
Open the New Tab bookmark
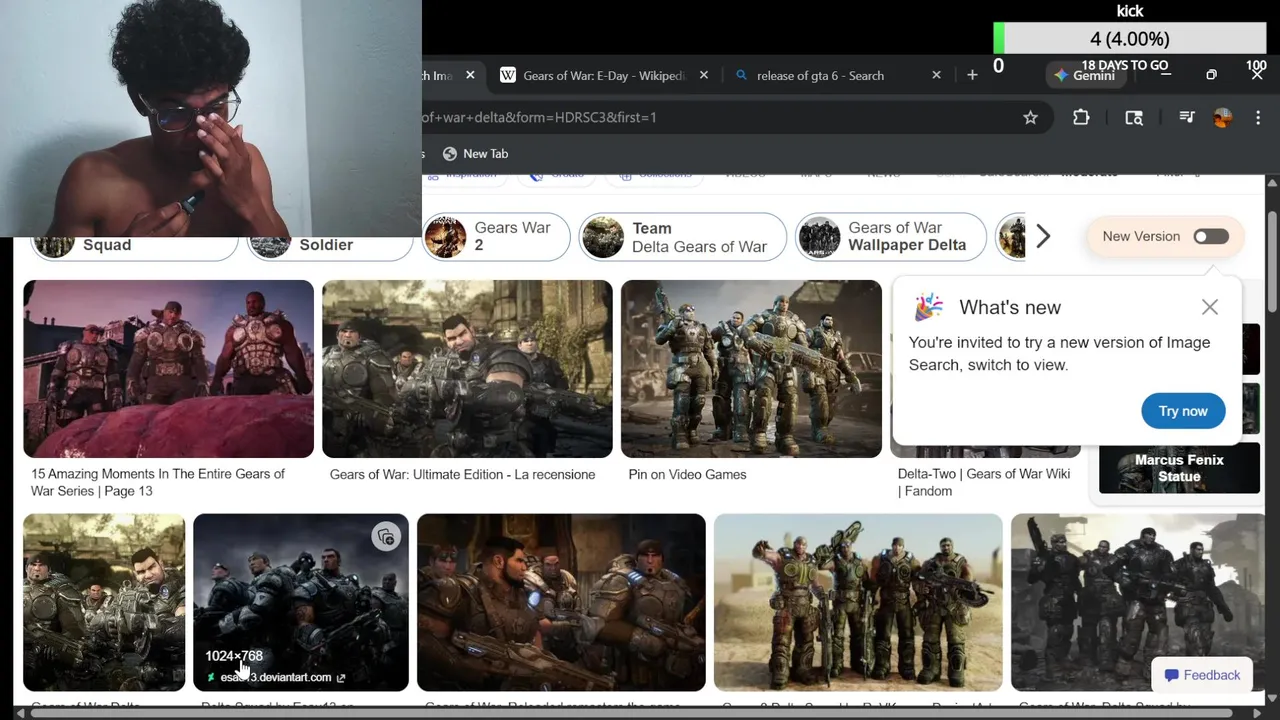pos(475,153)
